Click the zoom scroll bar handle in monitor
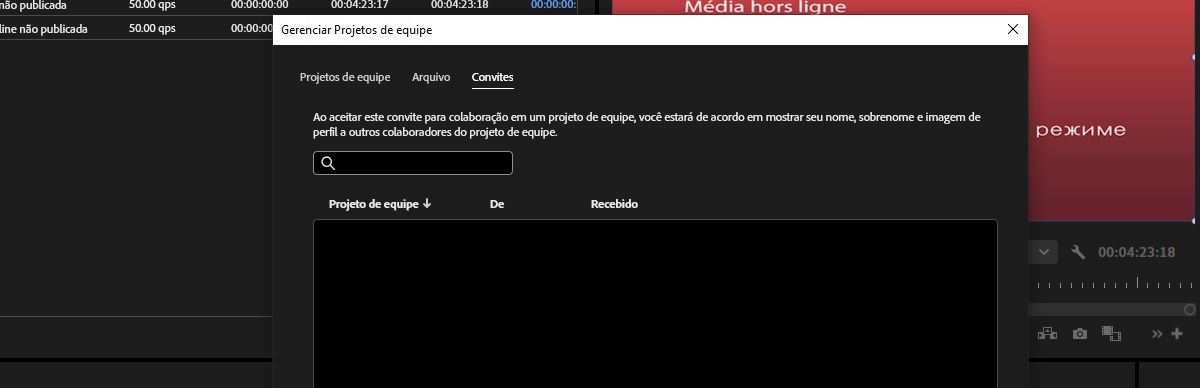 click(x=1190, y=310)
